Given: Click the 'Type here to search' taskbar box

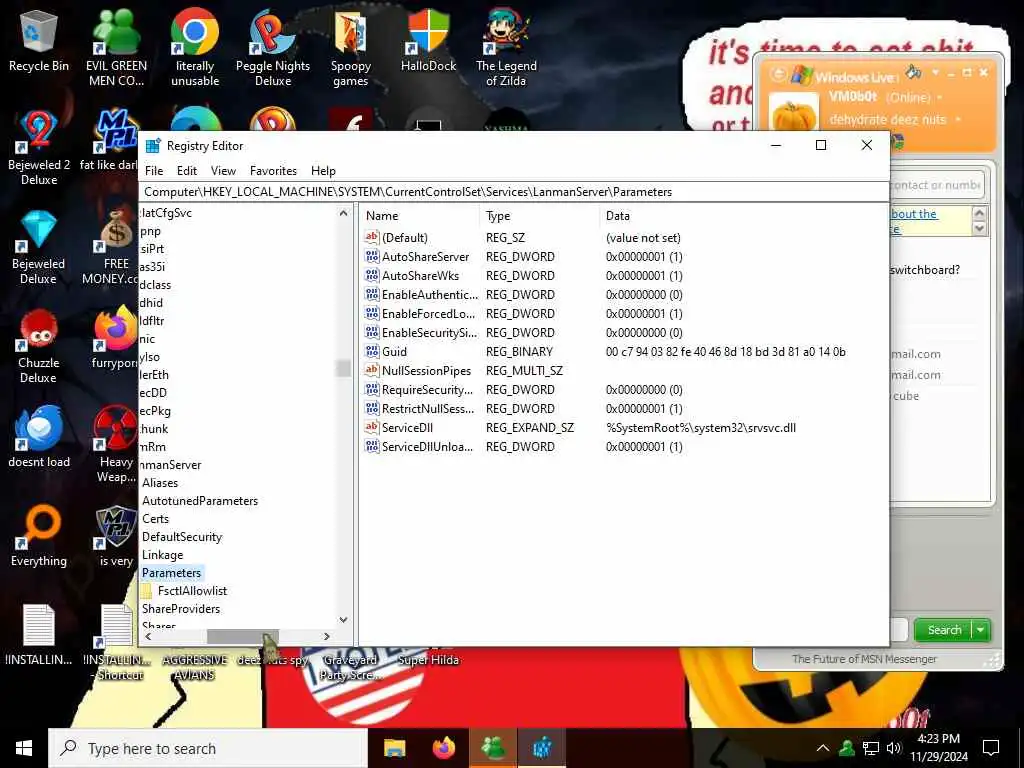Looking at the screenshot, I should coord(208,748).
